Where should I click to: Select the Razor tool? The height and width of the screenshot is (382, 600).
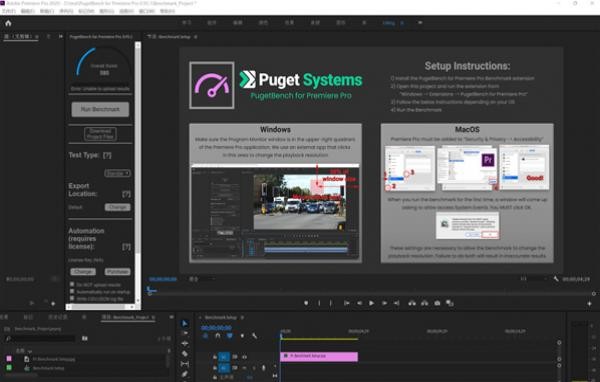coord(184,353)
